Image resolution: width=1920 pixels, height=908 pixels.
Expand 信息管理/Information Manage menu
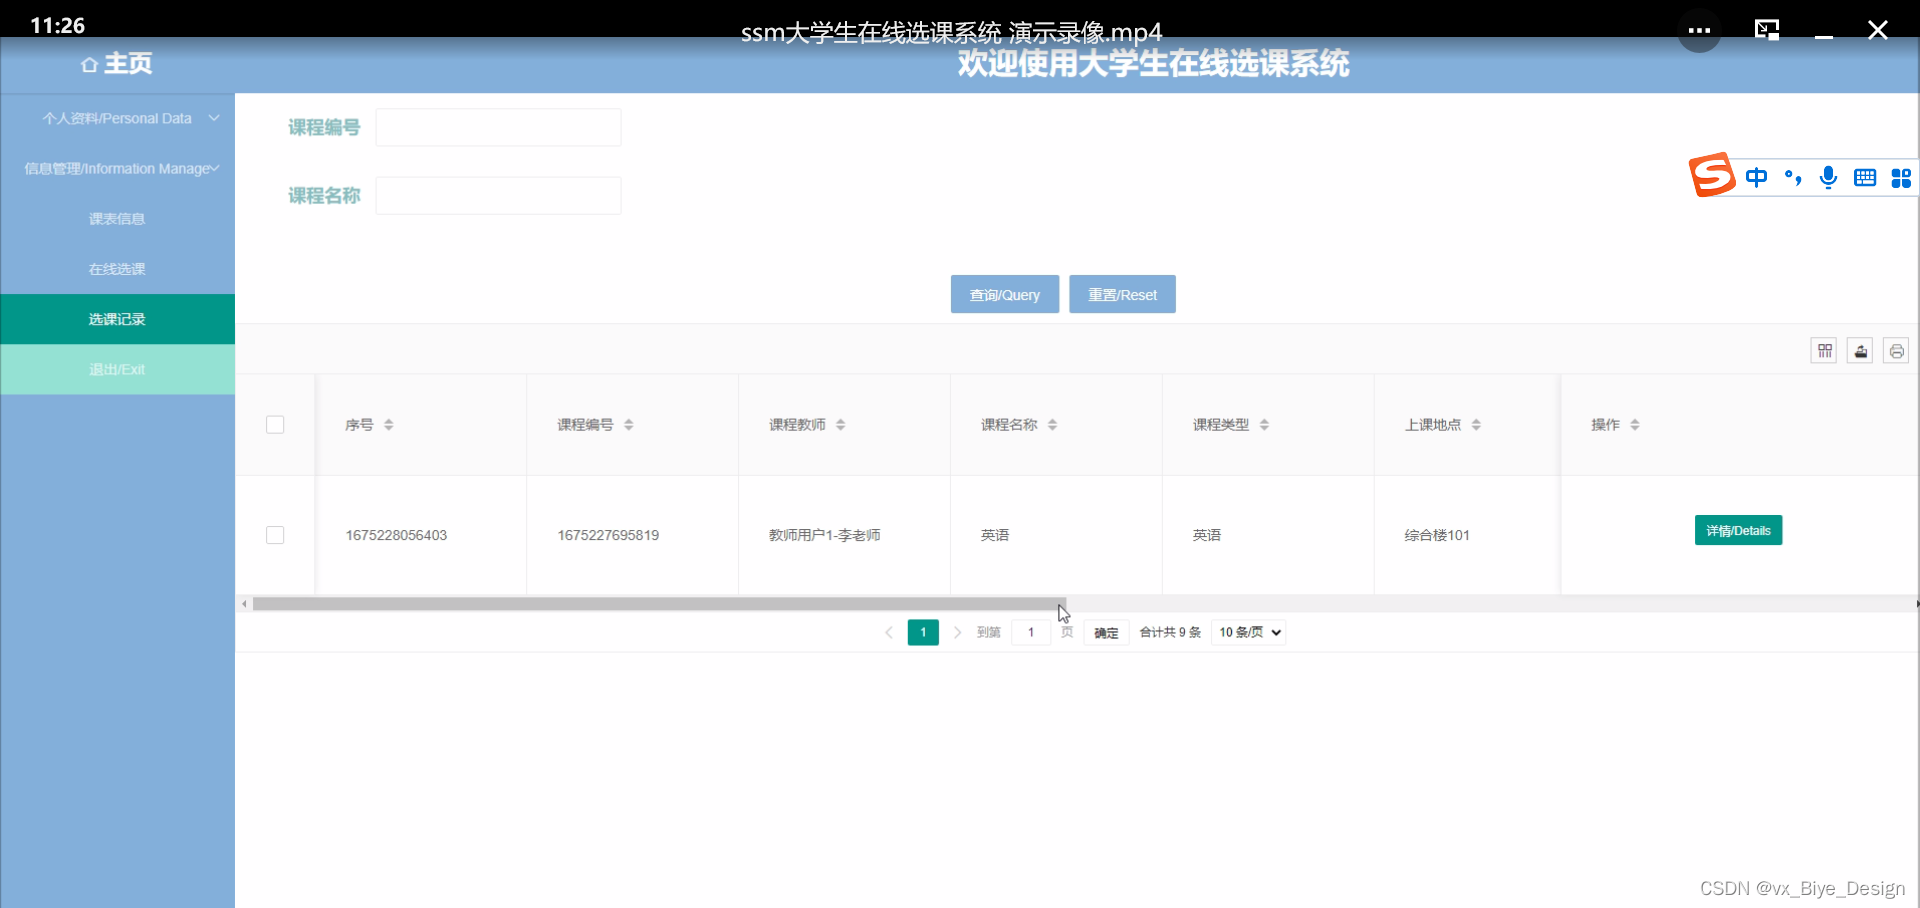pos(118,168)
